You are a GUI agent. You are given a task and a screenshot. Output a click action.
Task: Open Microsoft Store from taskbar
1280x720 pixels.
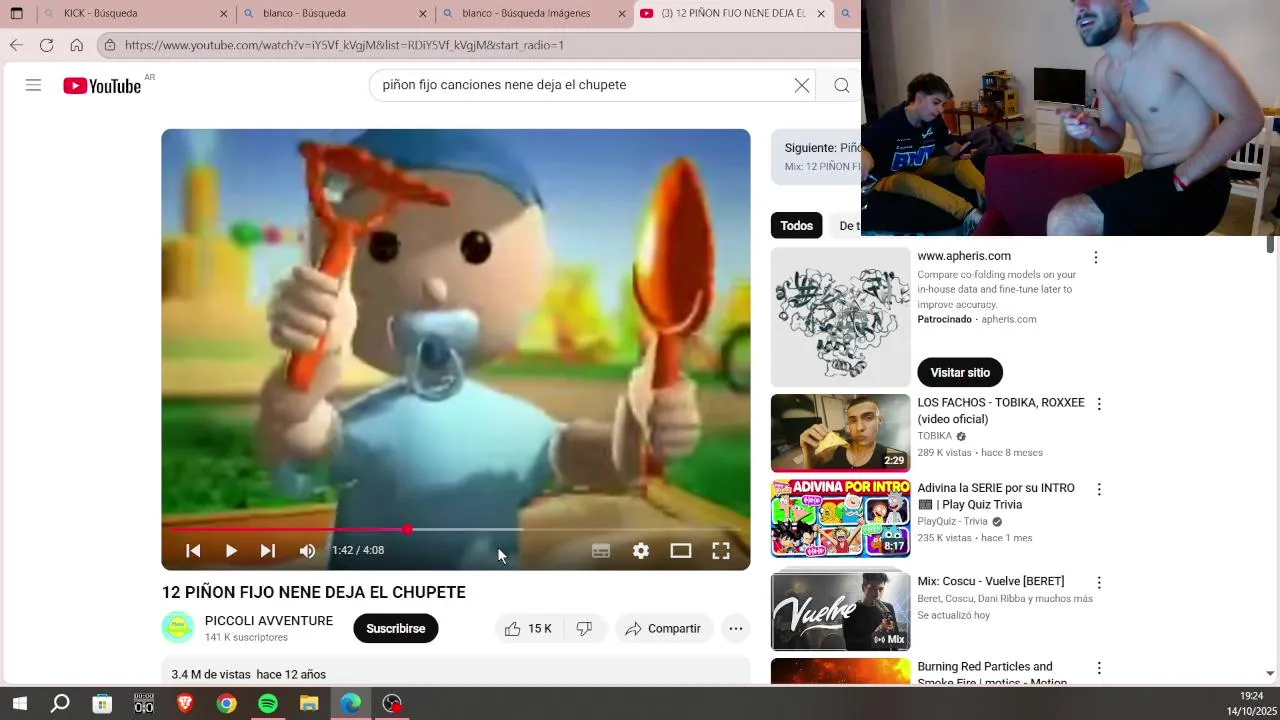tap(102, 704)
